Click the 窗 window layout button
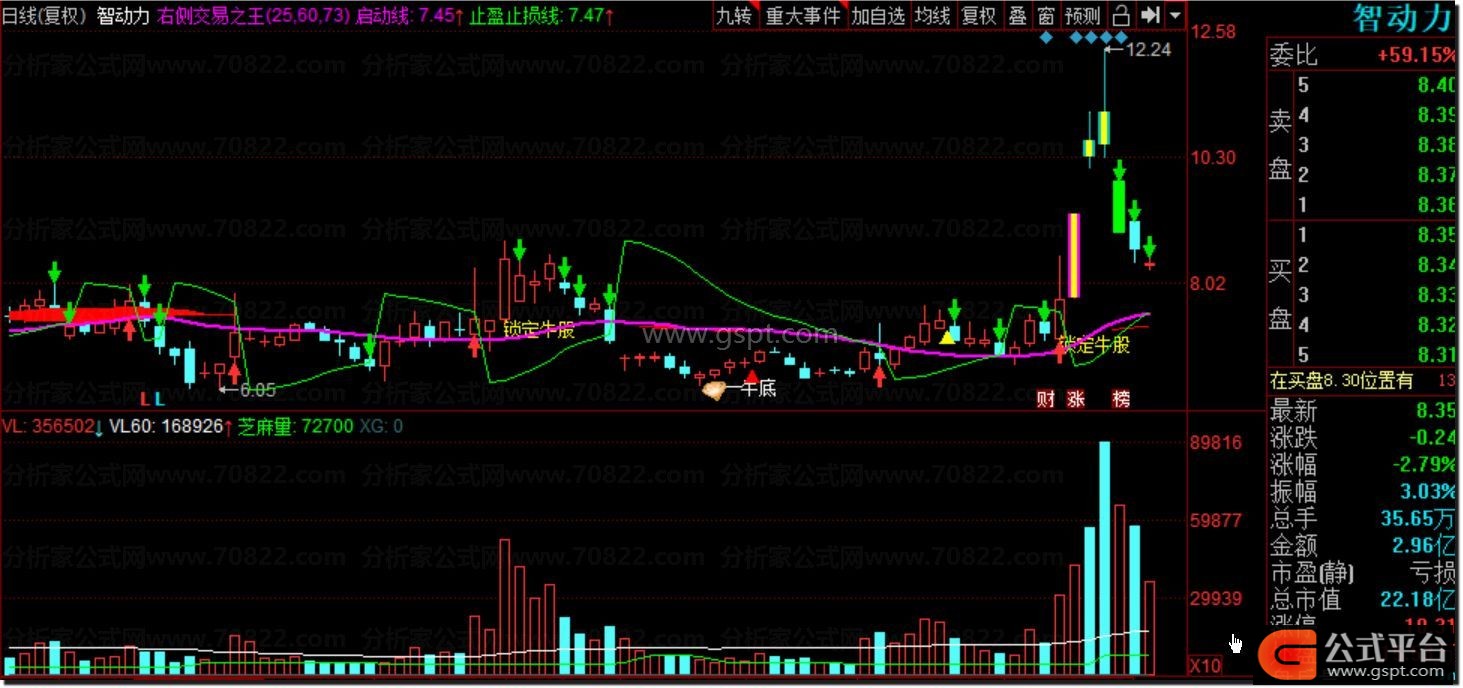 pos(1045,15)
